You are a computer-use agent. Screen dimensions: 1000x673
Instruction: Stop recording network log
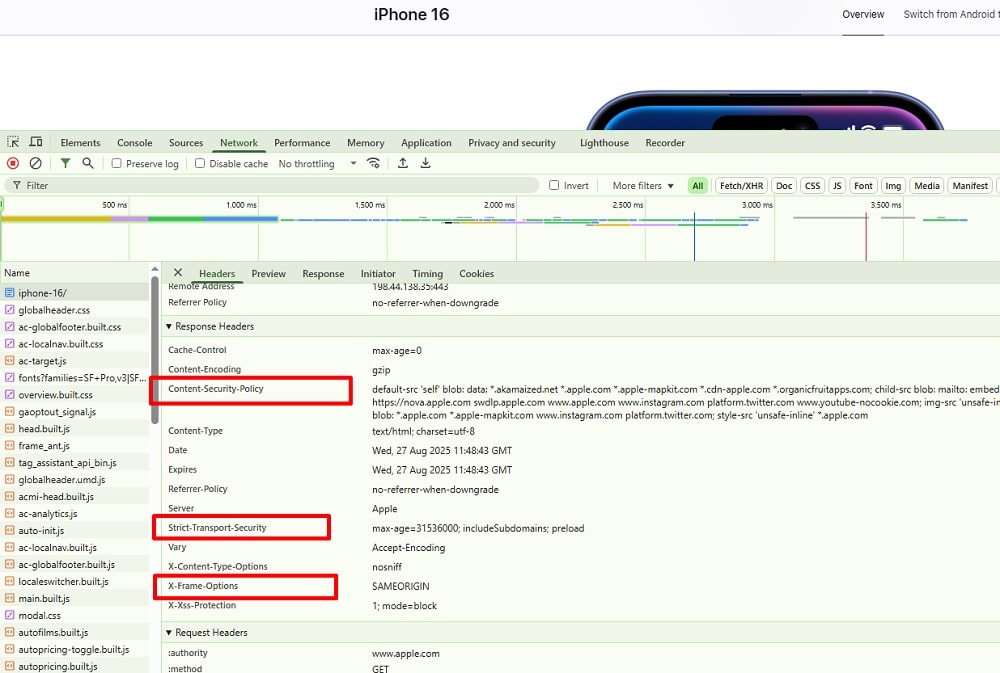click(13, 163)
